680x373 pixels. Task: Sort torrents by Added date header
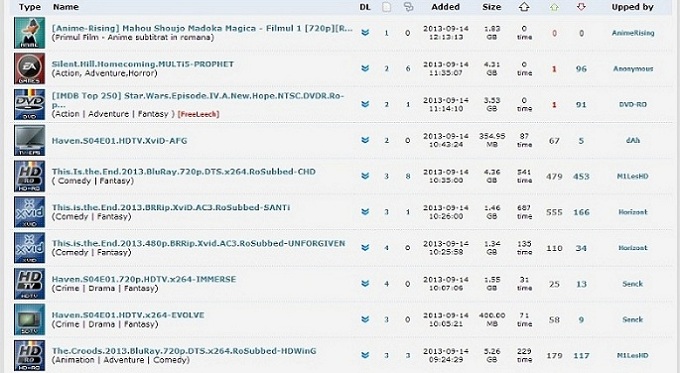pos(445,7)
